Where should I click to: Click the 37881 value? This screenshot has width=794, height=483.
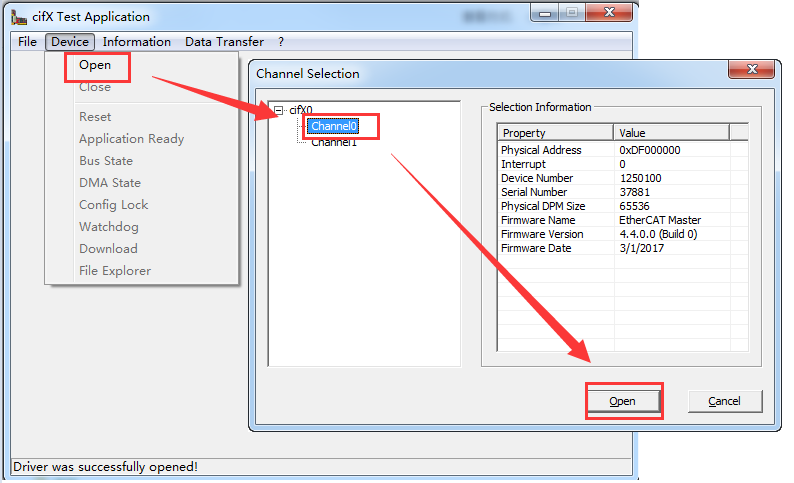634,192
